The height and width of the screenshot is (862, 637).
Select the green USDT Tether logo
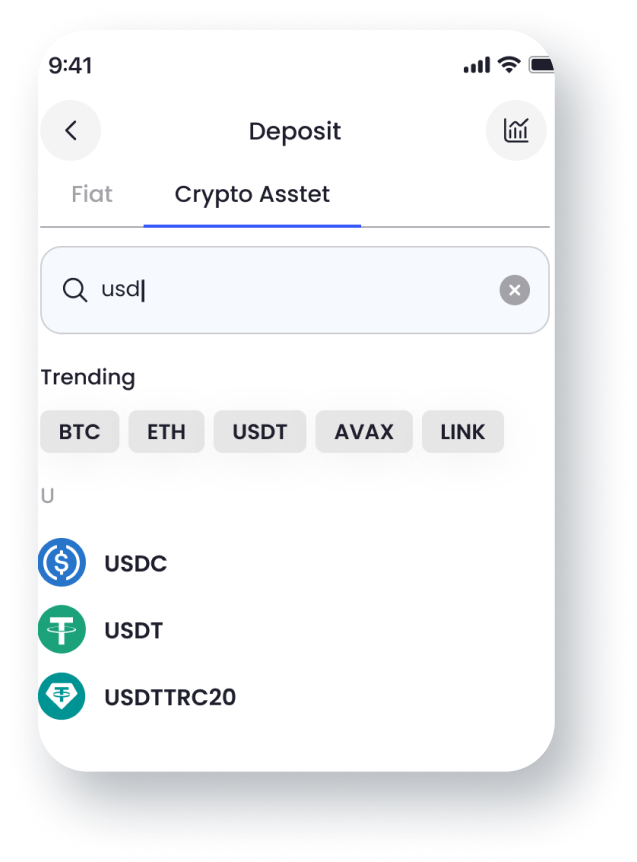[x=62, y=629]
